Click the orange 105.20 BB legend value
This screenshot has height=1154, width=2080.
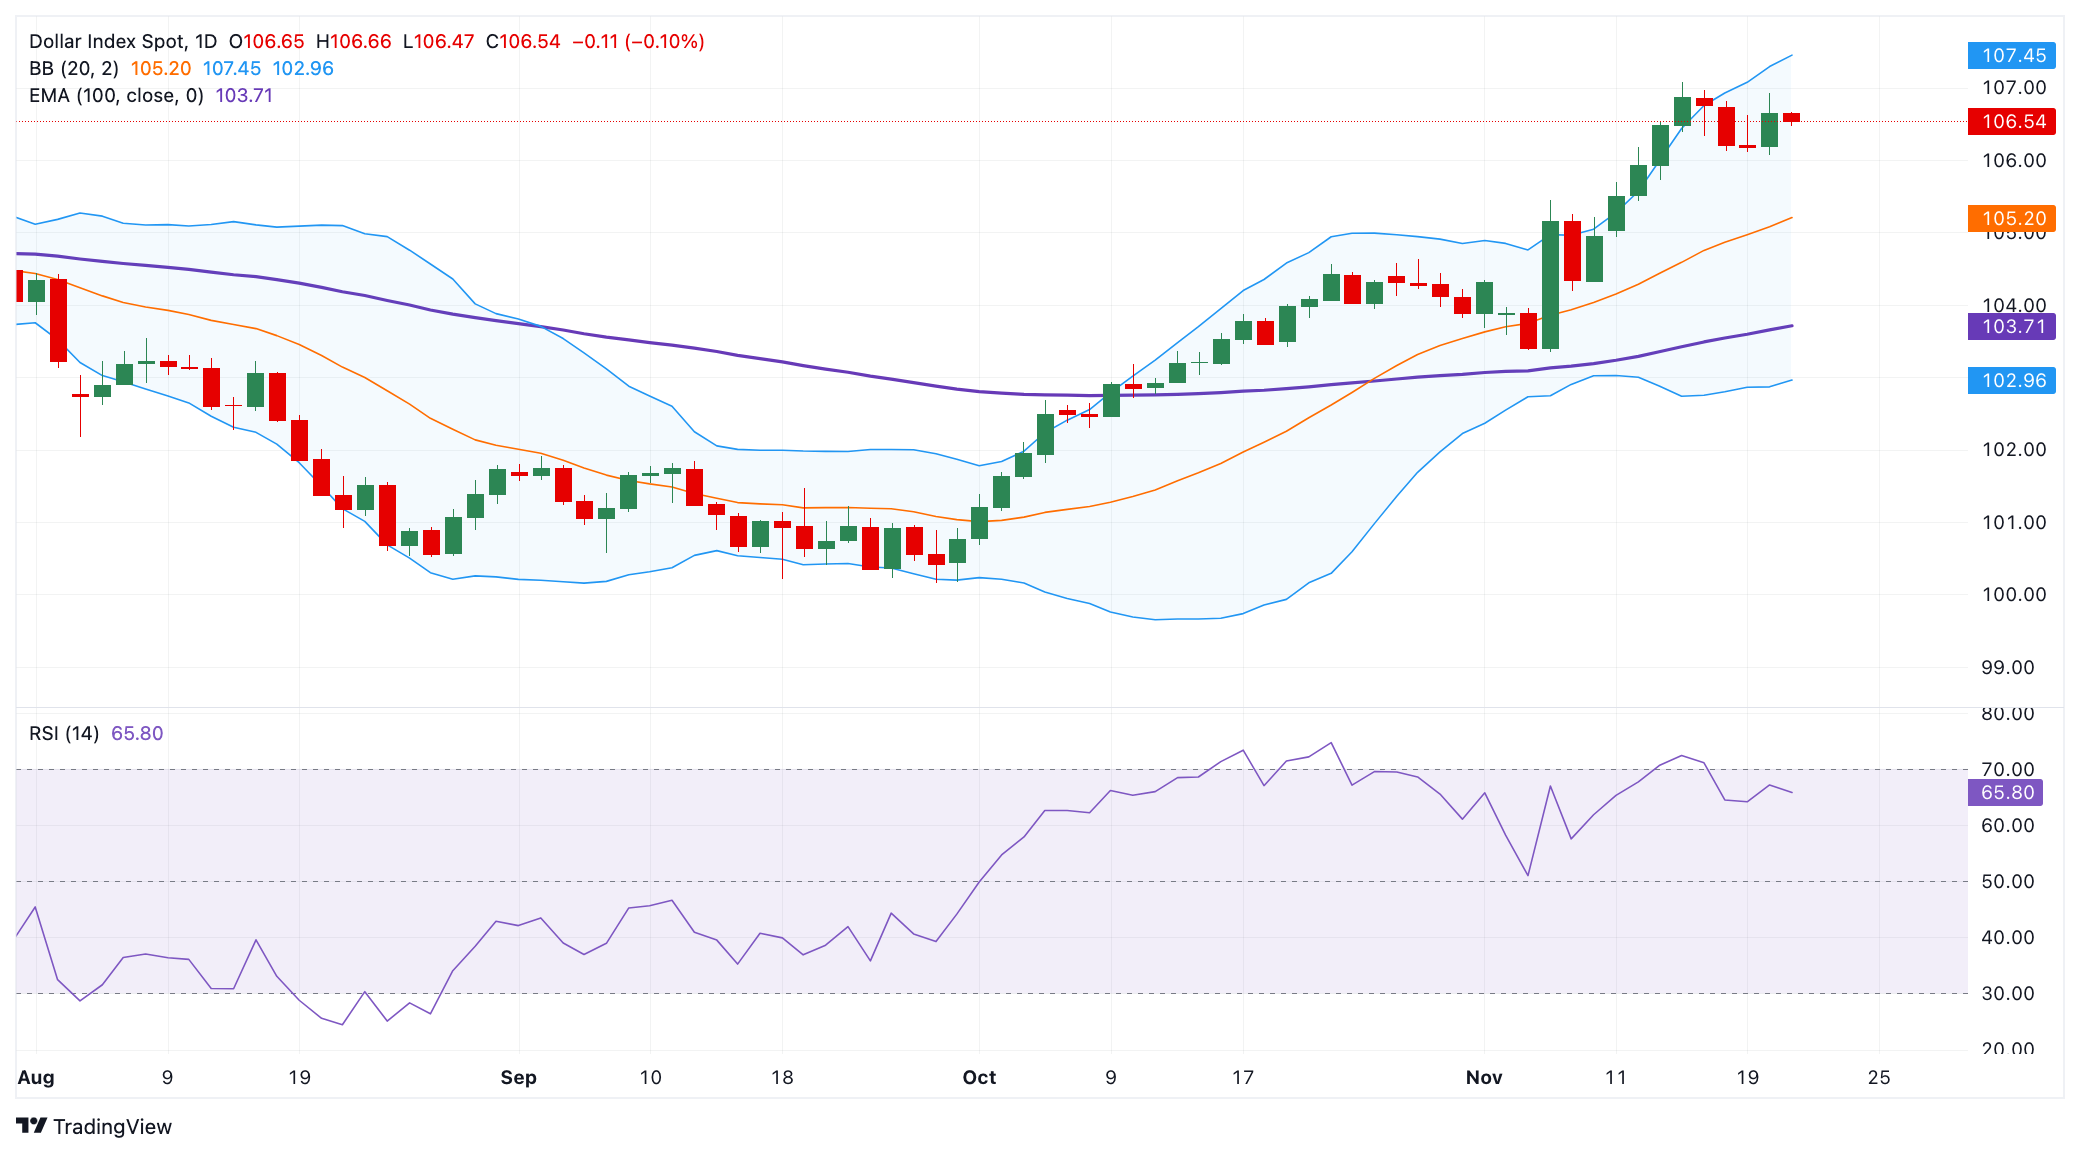[161, 68]
